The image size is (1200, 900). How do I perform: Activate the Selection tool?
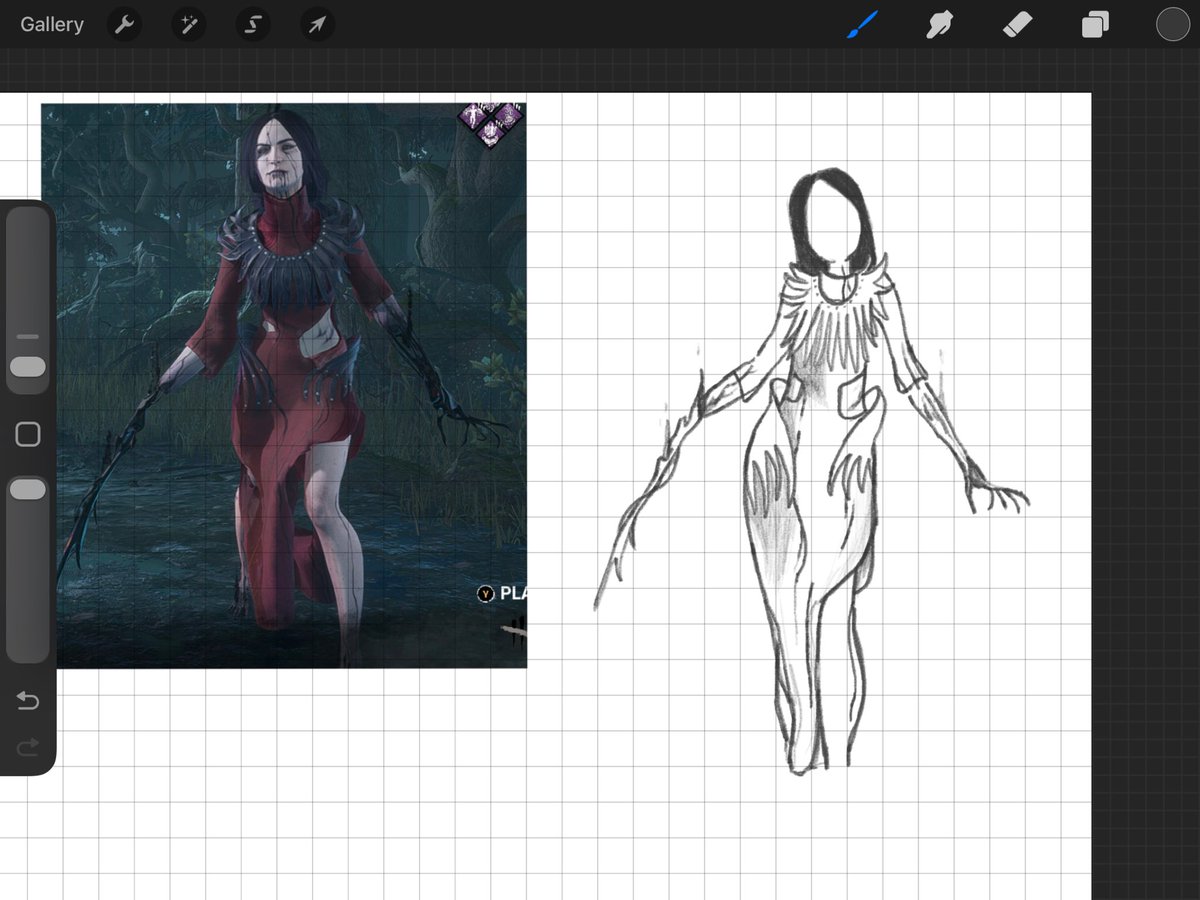click(252, 24)
